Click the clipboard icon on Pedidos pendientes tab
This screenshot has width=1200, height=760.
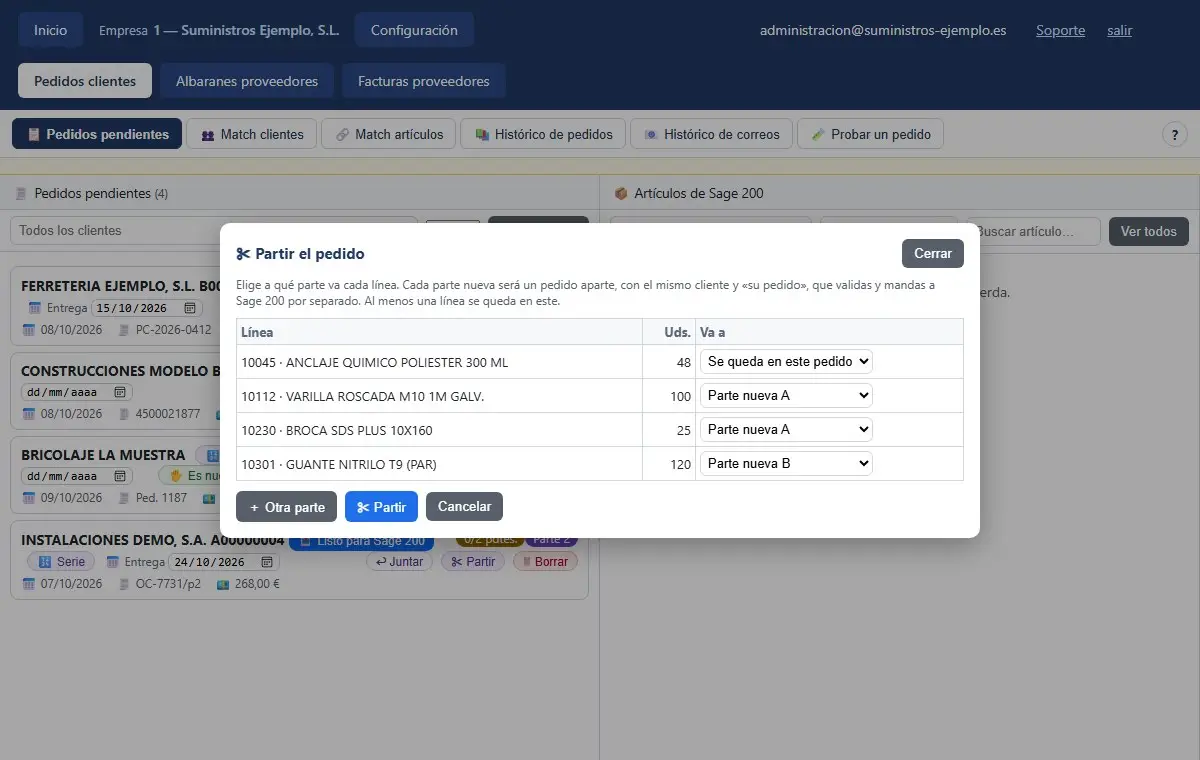coord(34,135)
